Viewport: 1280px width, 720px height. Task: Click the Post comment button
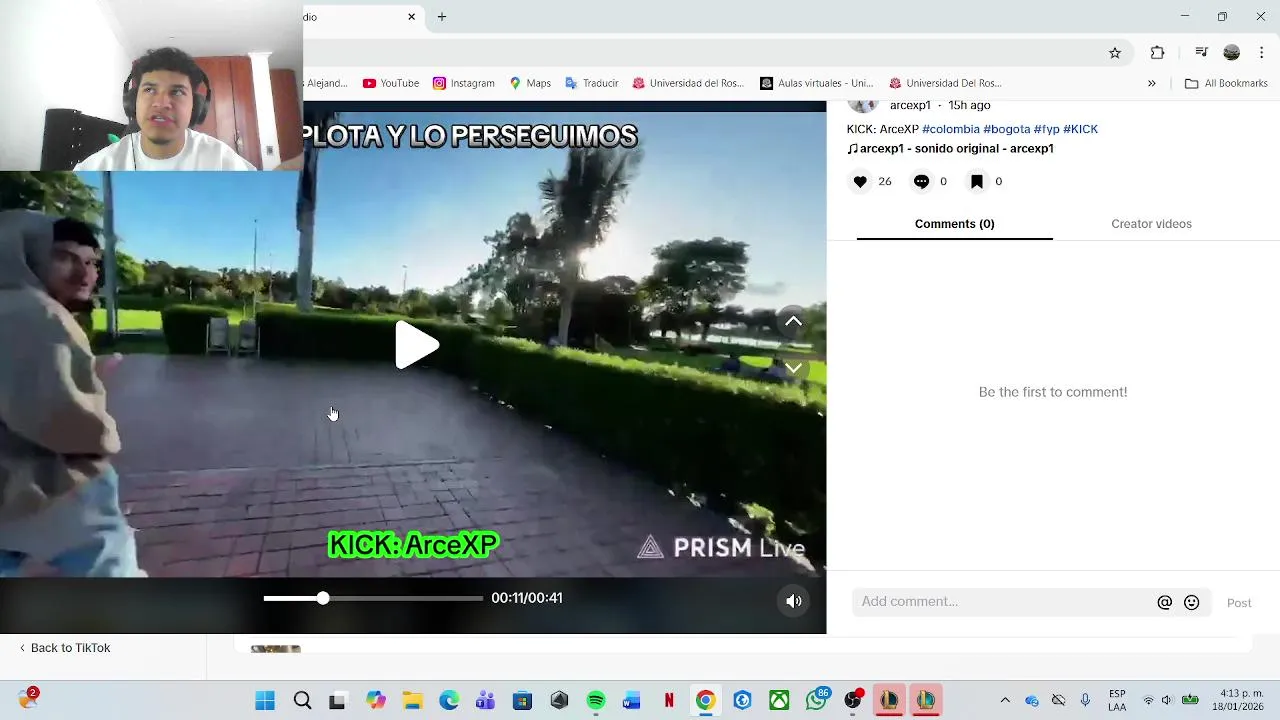(x=1239, y=603)
